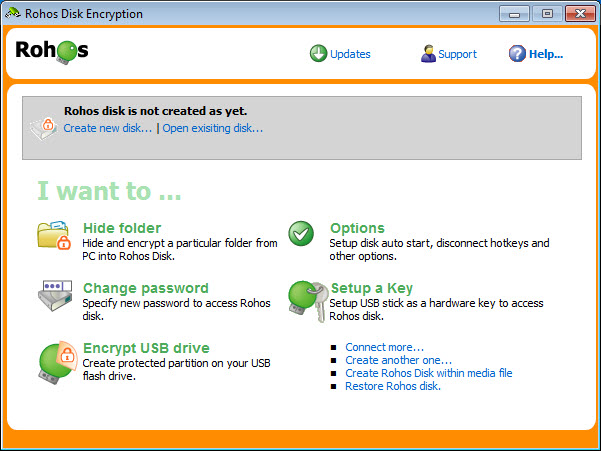Click the green Options checkmark icon
The width and height of the screenshot is (601, 451).
(301, 234)
